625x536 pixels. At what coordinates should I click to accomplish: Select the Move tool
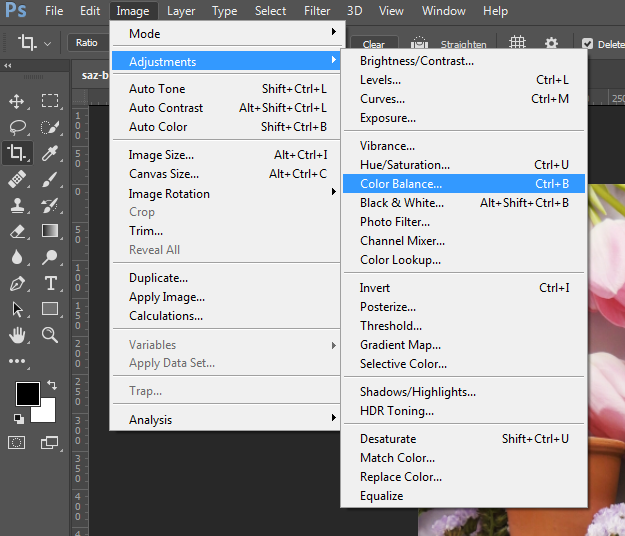pyautogui.click(x=17, y=101)
